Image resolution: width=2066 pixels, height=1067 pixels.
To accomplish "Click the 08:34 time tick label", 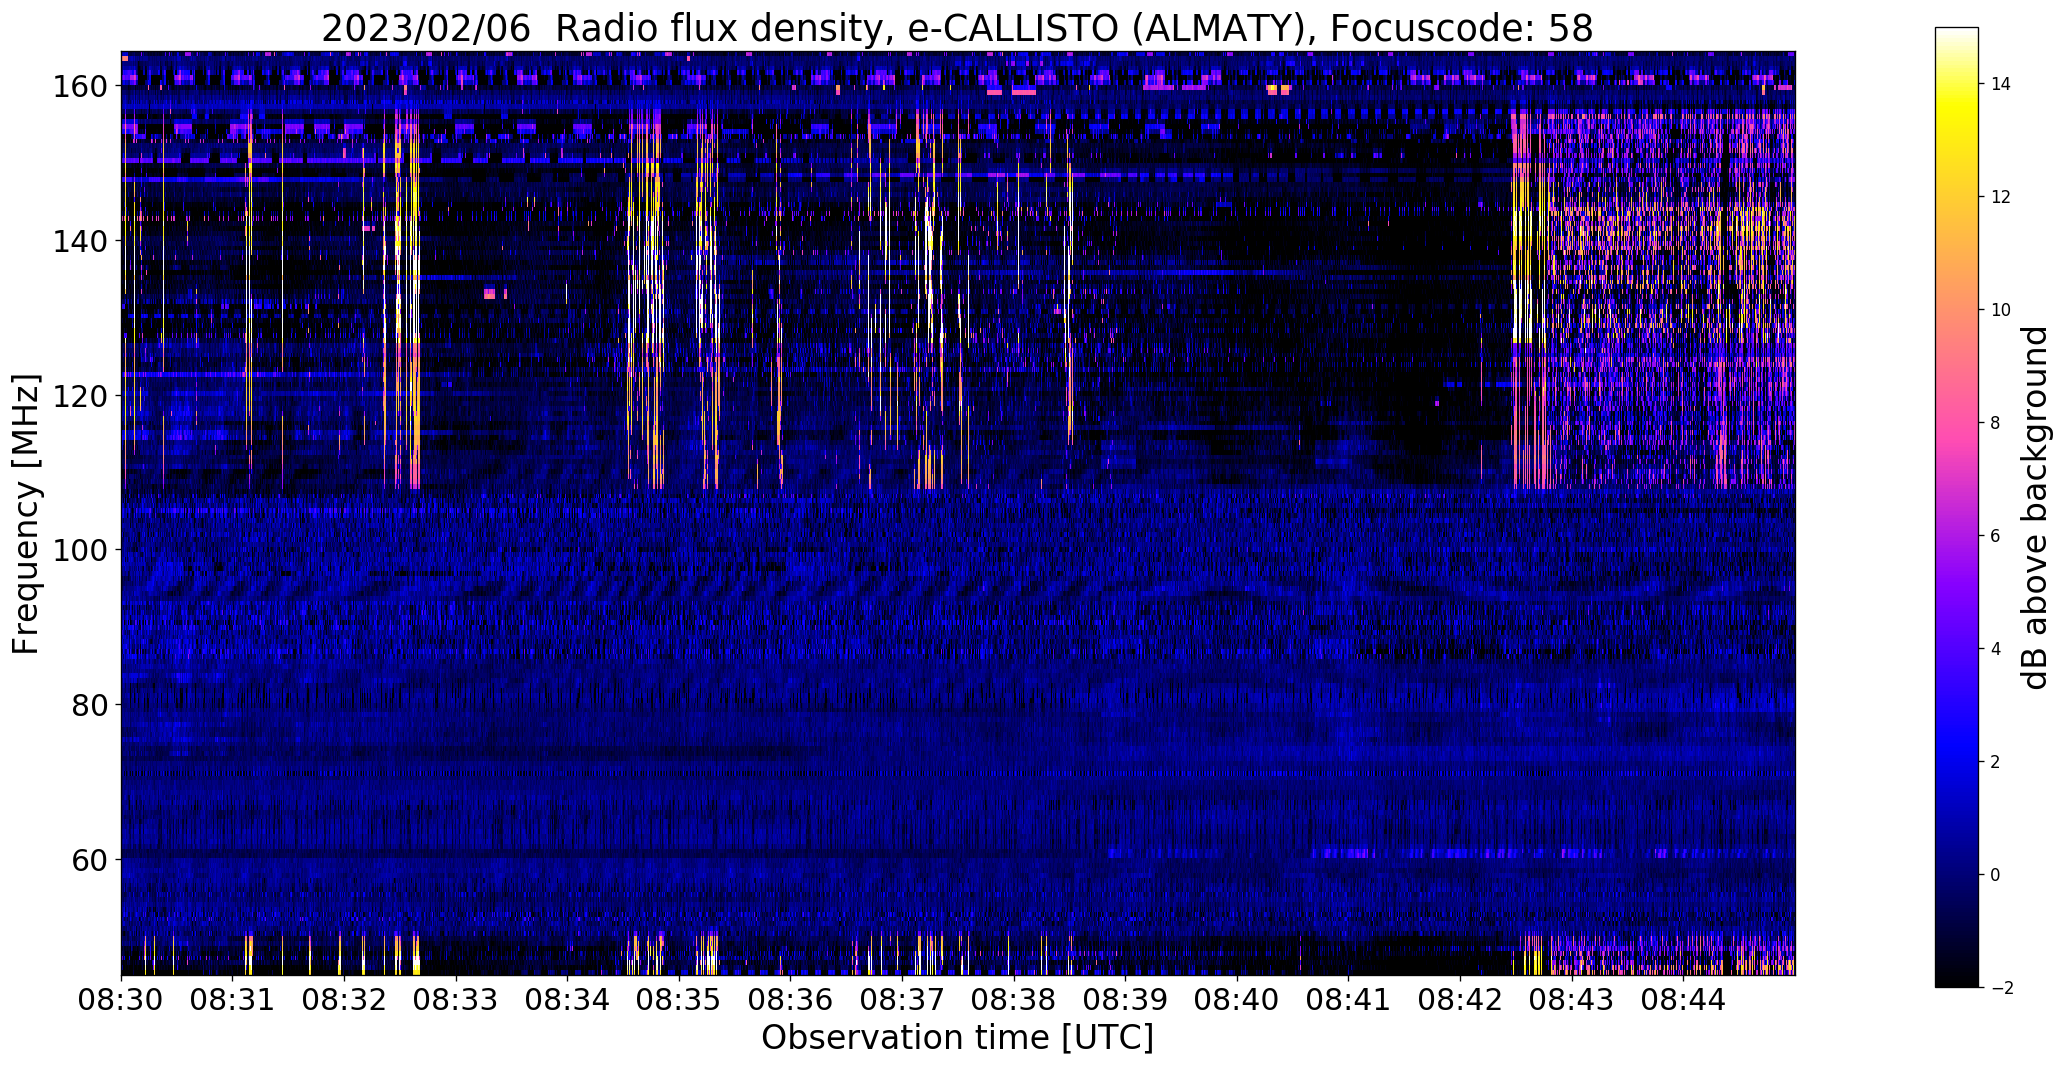I will (567, 1001).
